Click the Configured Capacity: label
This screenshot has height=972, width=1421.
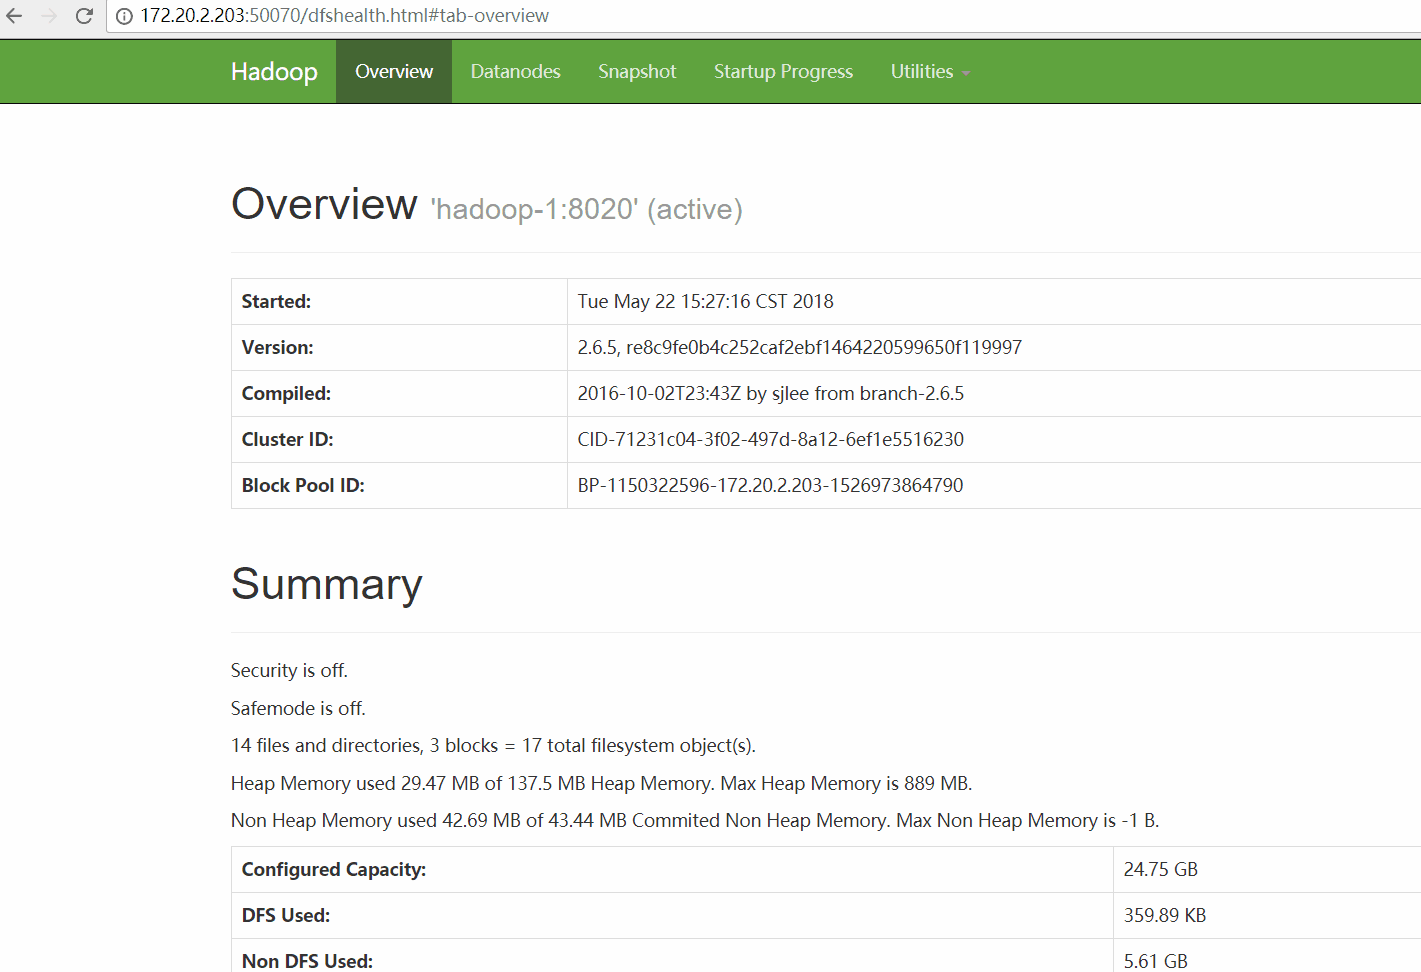point(334,869)
